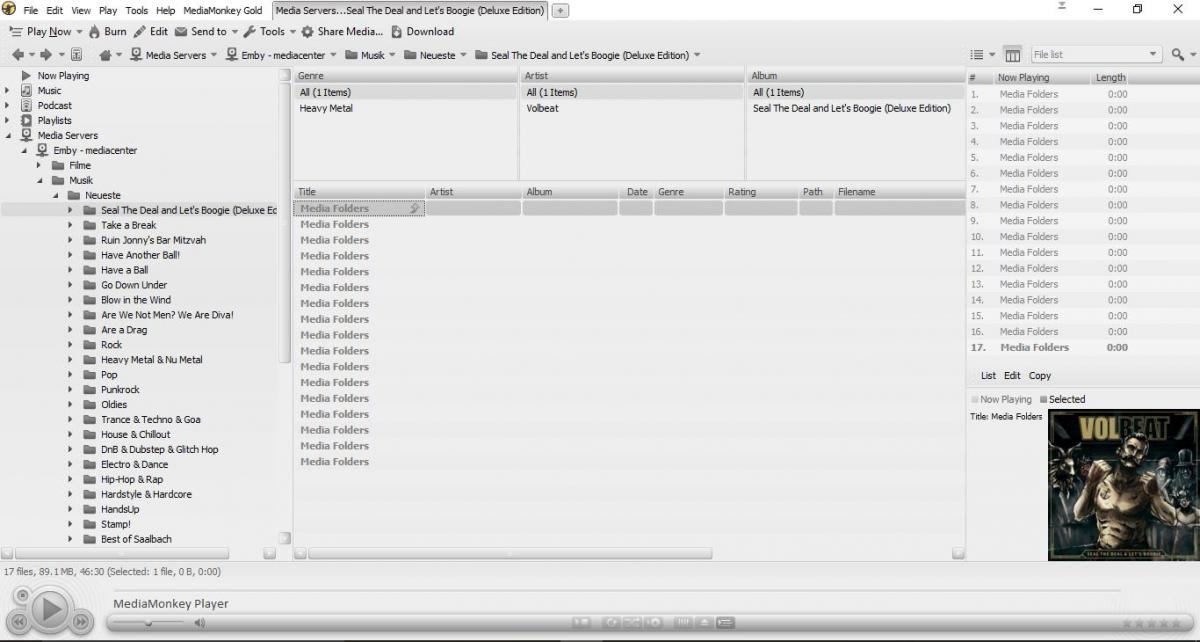The image size is (1200, 642).
Task: Sort by Length column in Now Playing
Action: coord(1110,77)
